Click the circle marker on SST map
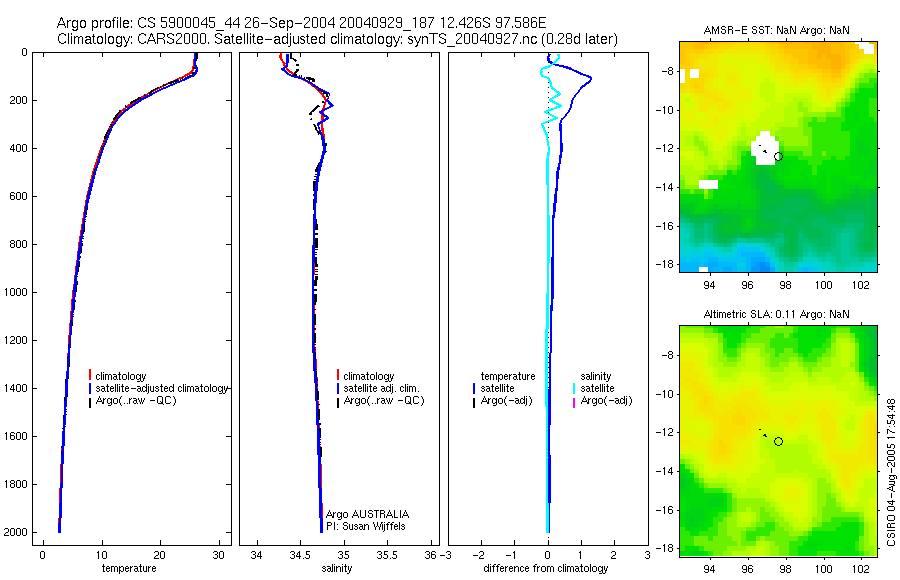 [x=778, y=156]
